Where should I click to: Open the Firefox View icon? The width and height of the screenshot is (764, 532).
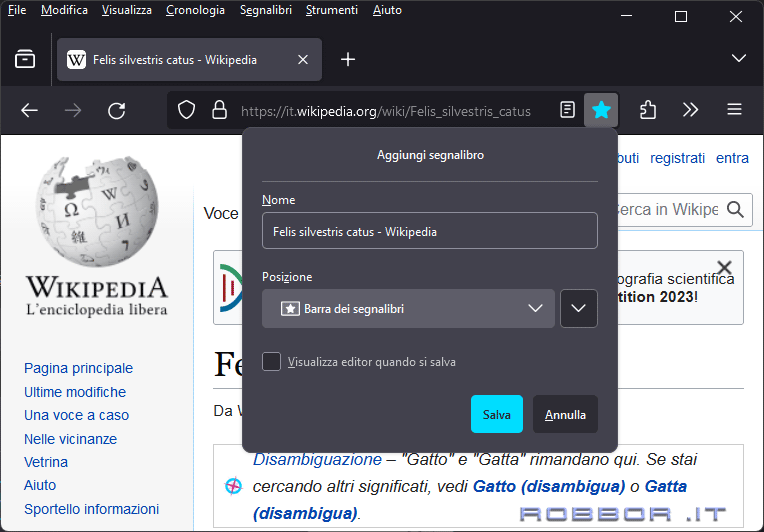pos(25,59)
